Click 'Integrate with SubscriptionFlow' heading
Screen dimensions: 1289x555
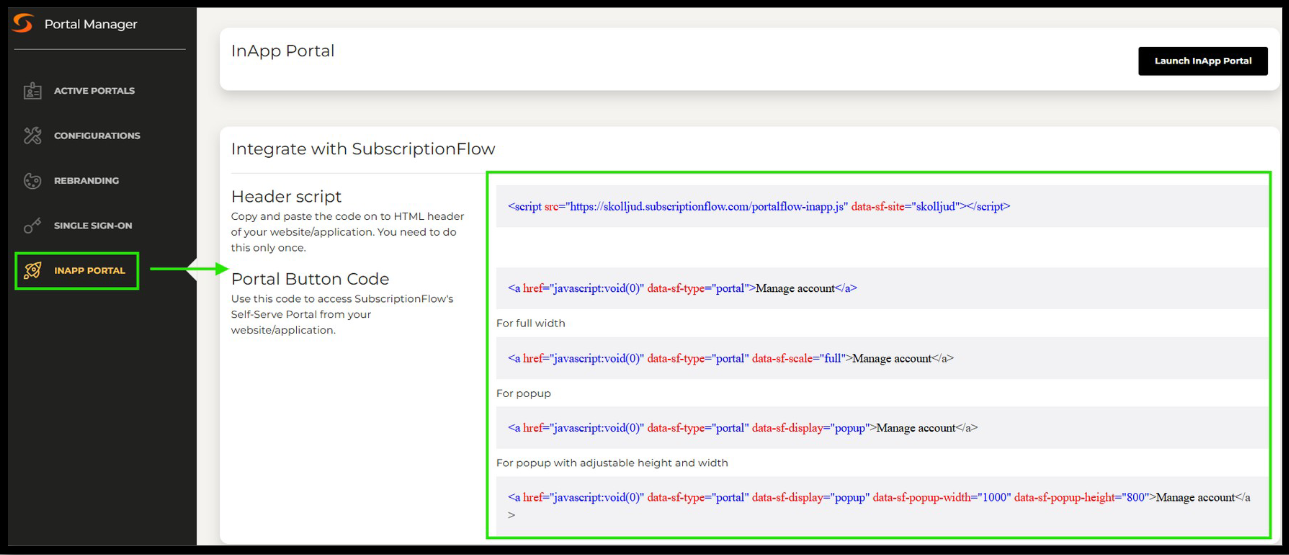click(363, 149)
